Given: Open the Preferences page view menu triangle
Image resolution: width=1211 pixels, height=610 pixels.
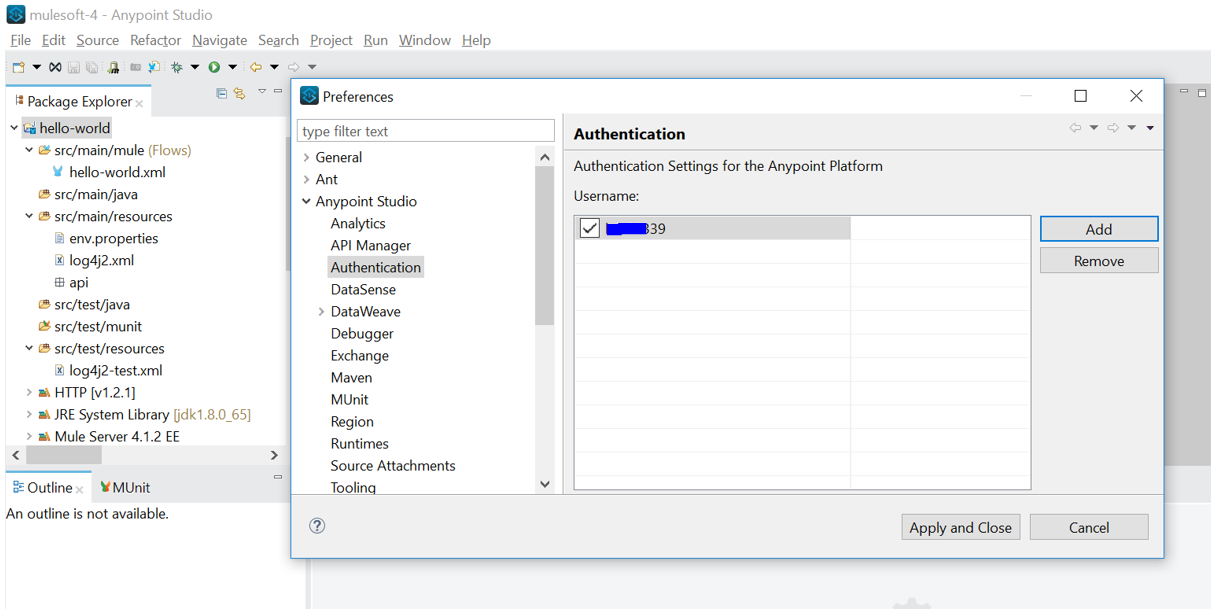Looking at the screenshot, I should click(x=1150, y=128).
